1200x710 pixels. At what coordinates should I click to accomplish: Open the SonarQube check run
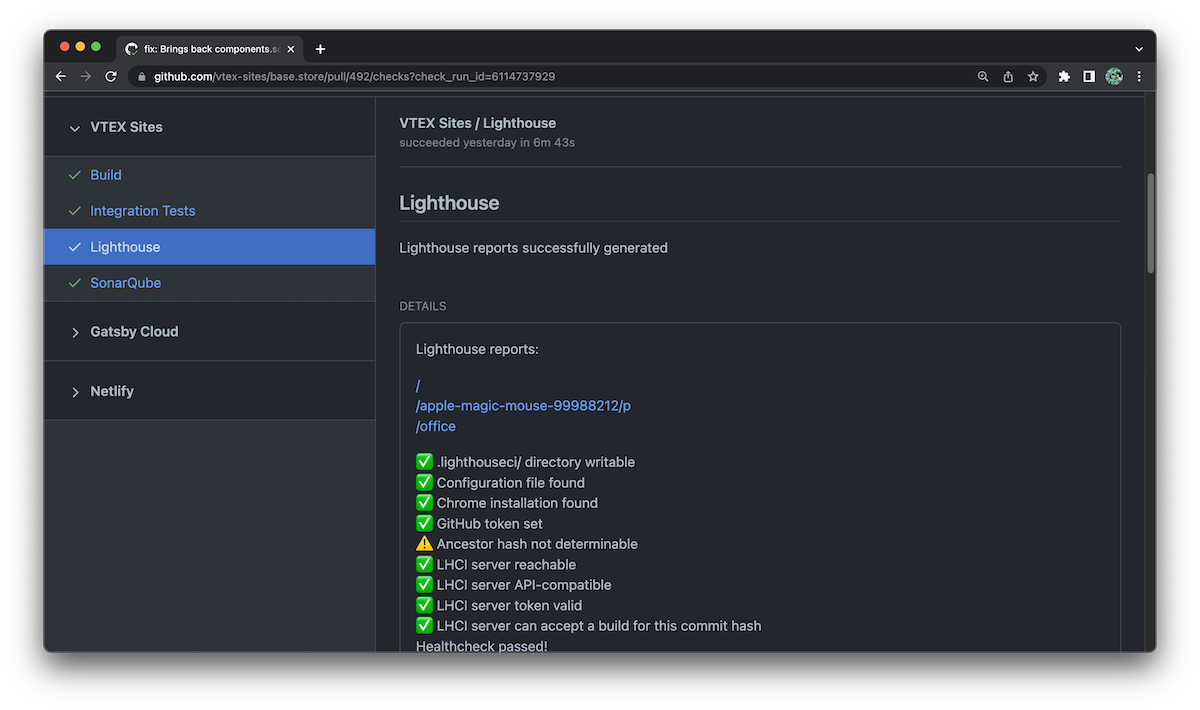click(x=126, y=283)
